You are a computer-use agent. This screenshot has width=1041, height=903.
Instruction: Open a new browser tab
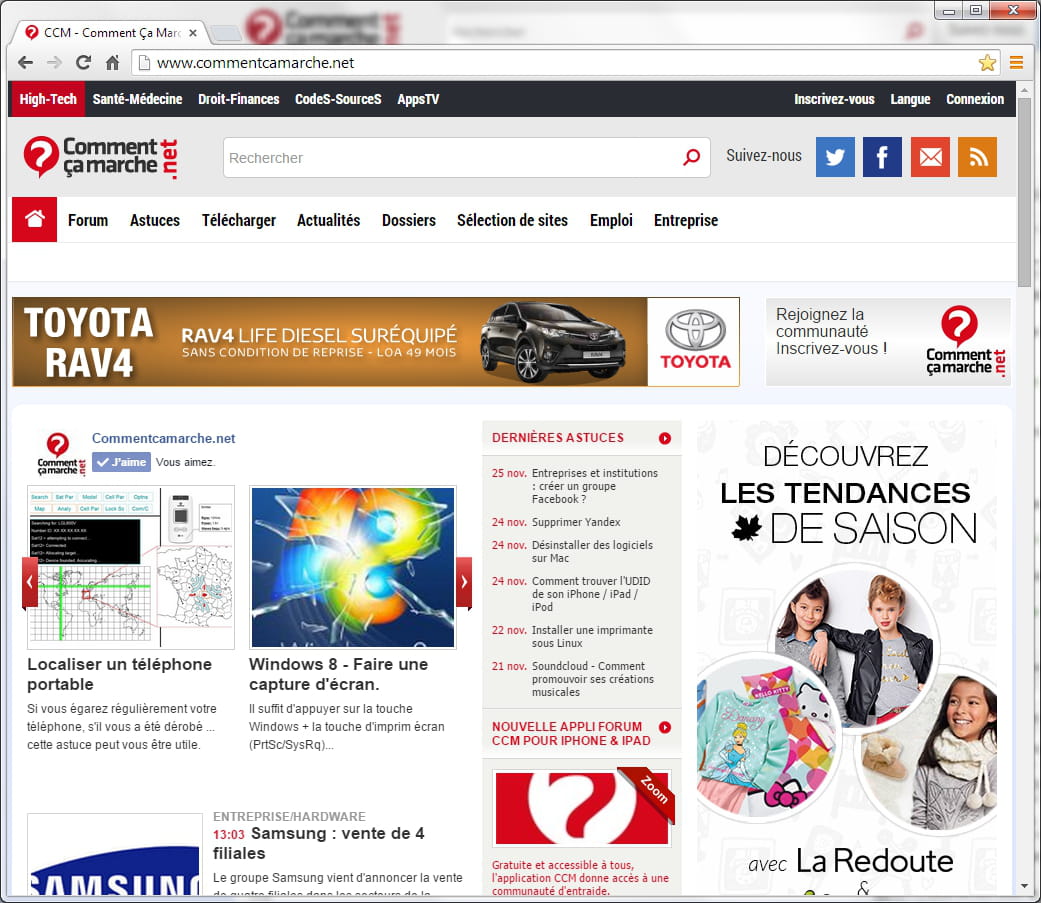click(227, 33)
